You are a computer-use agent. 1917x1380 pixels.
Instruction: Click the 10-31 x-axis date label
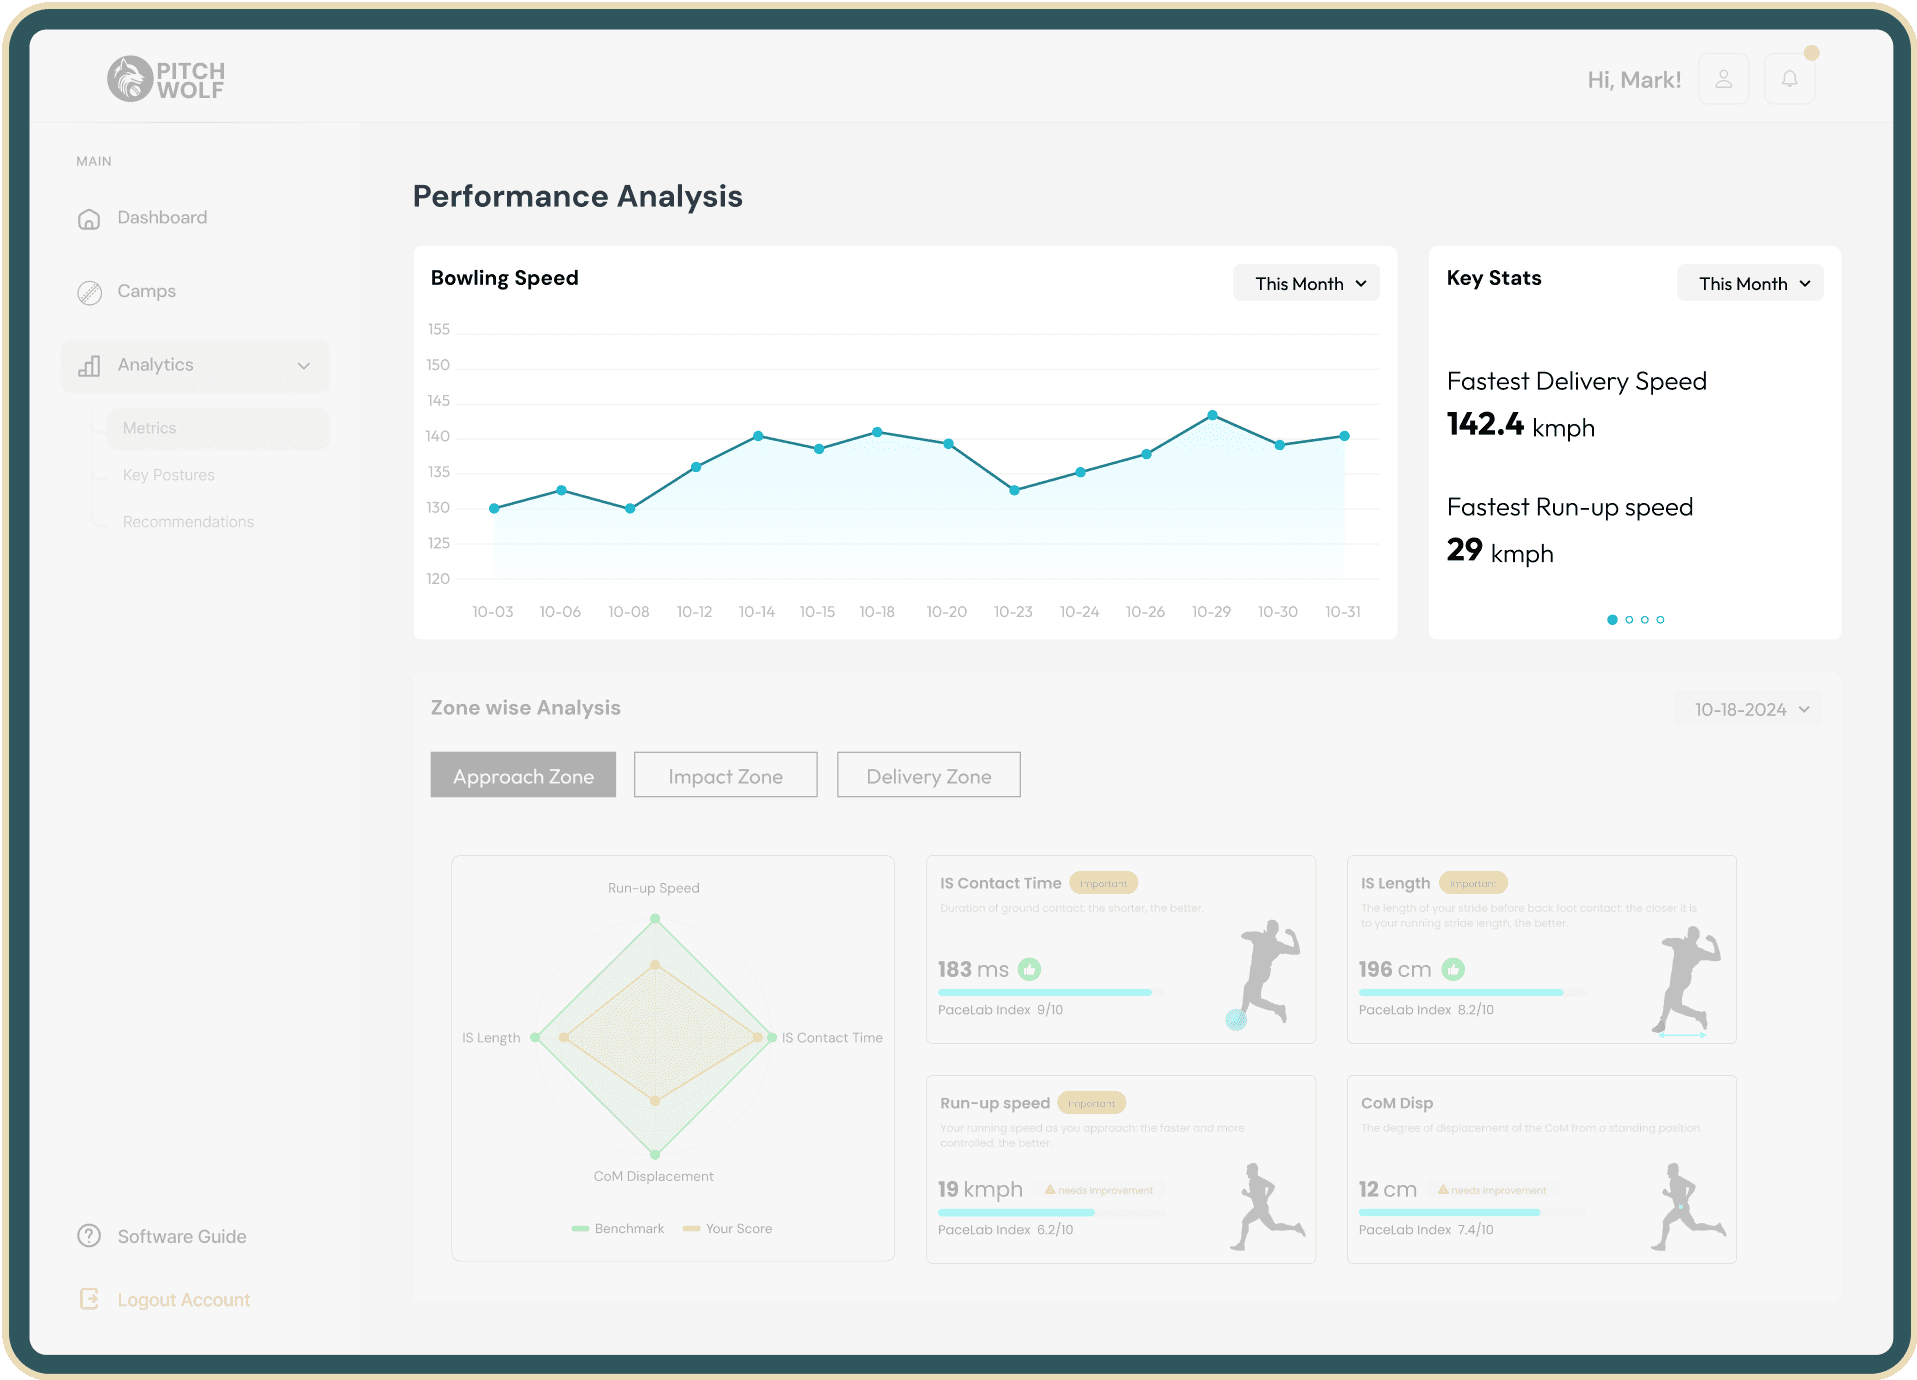[x=1343, y=612]
